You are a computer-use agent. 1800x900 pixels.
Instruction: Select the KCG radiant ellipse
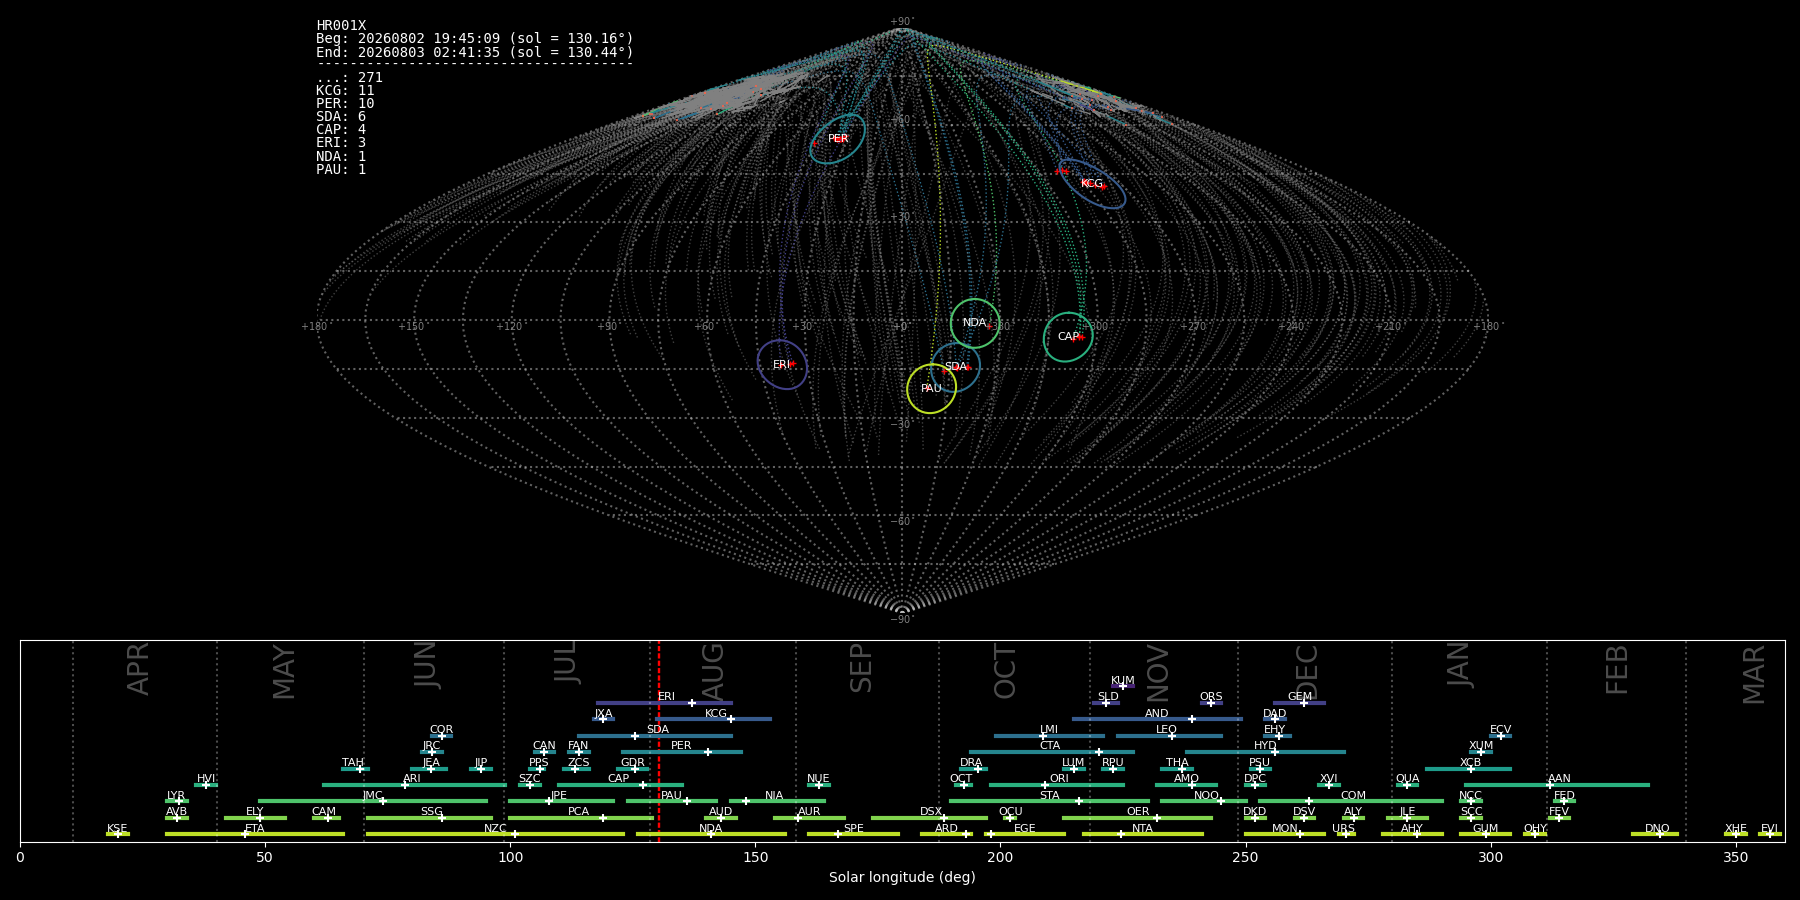pos(1091,184)
